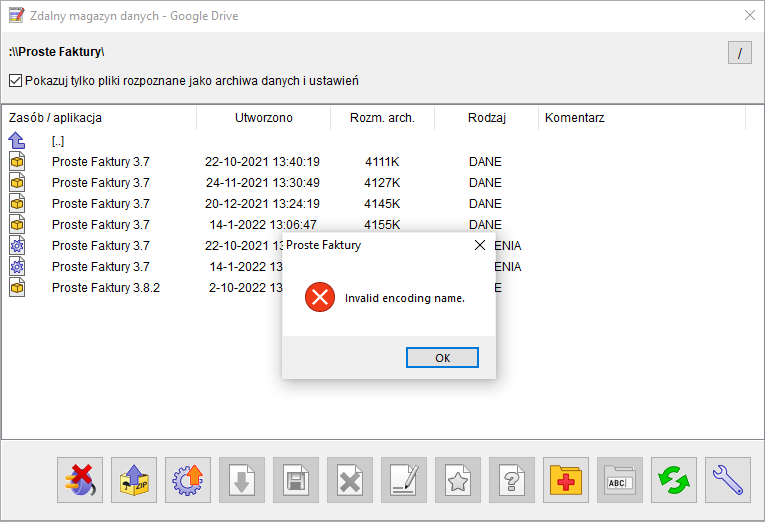Click the ':\\Proste Faktury\' path label
Screen dimensions: 765x522
coord(57,52)
